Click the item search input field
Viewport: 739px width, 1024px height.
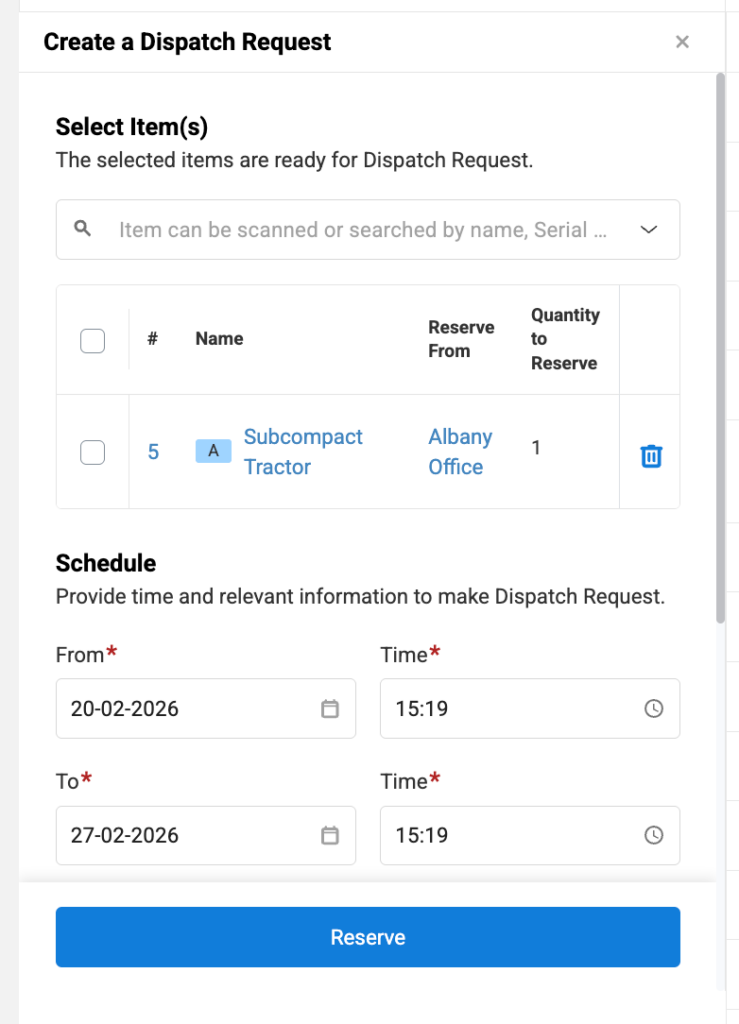360,230
